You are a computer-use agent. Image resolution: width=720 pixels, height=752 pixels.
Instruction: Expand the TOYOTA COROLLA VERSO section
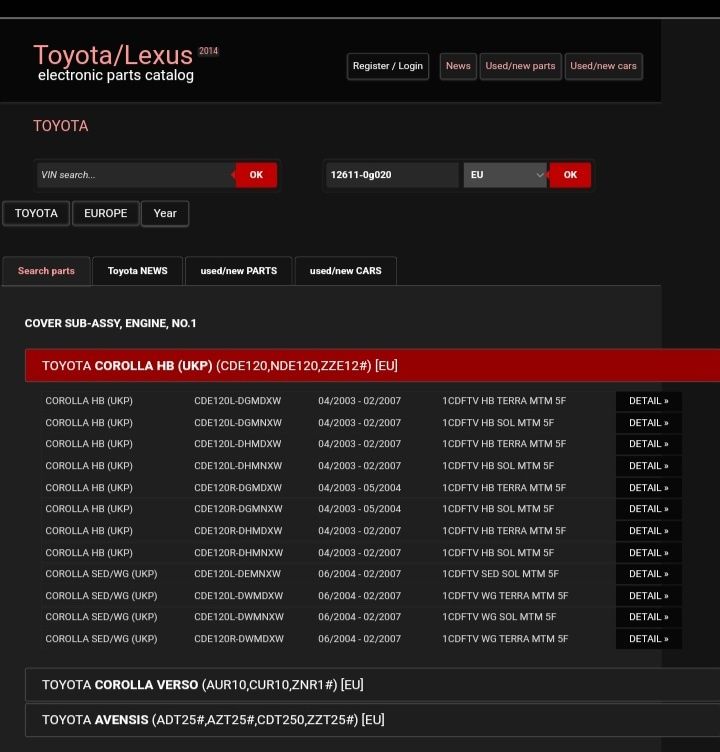(372, 685)
